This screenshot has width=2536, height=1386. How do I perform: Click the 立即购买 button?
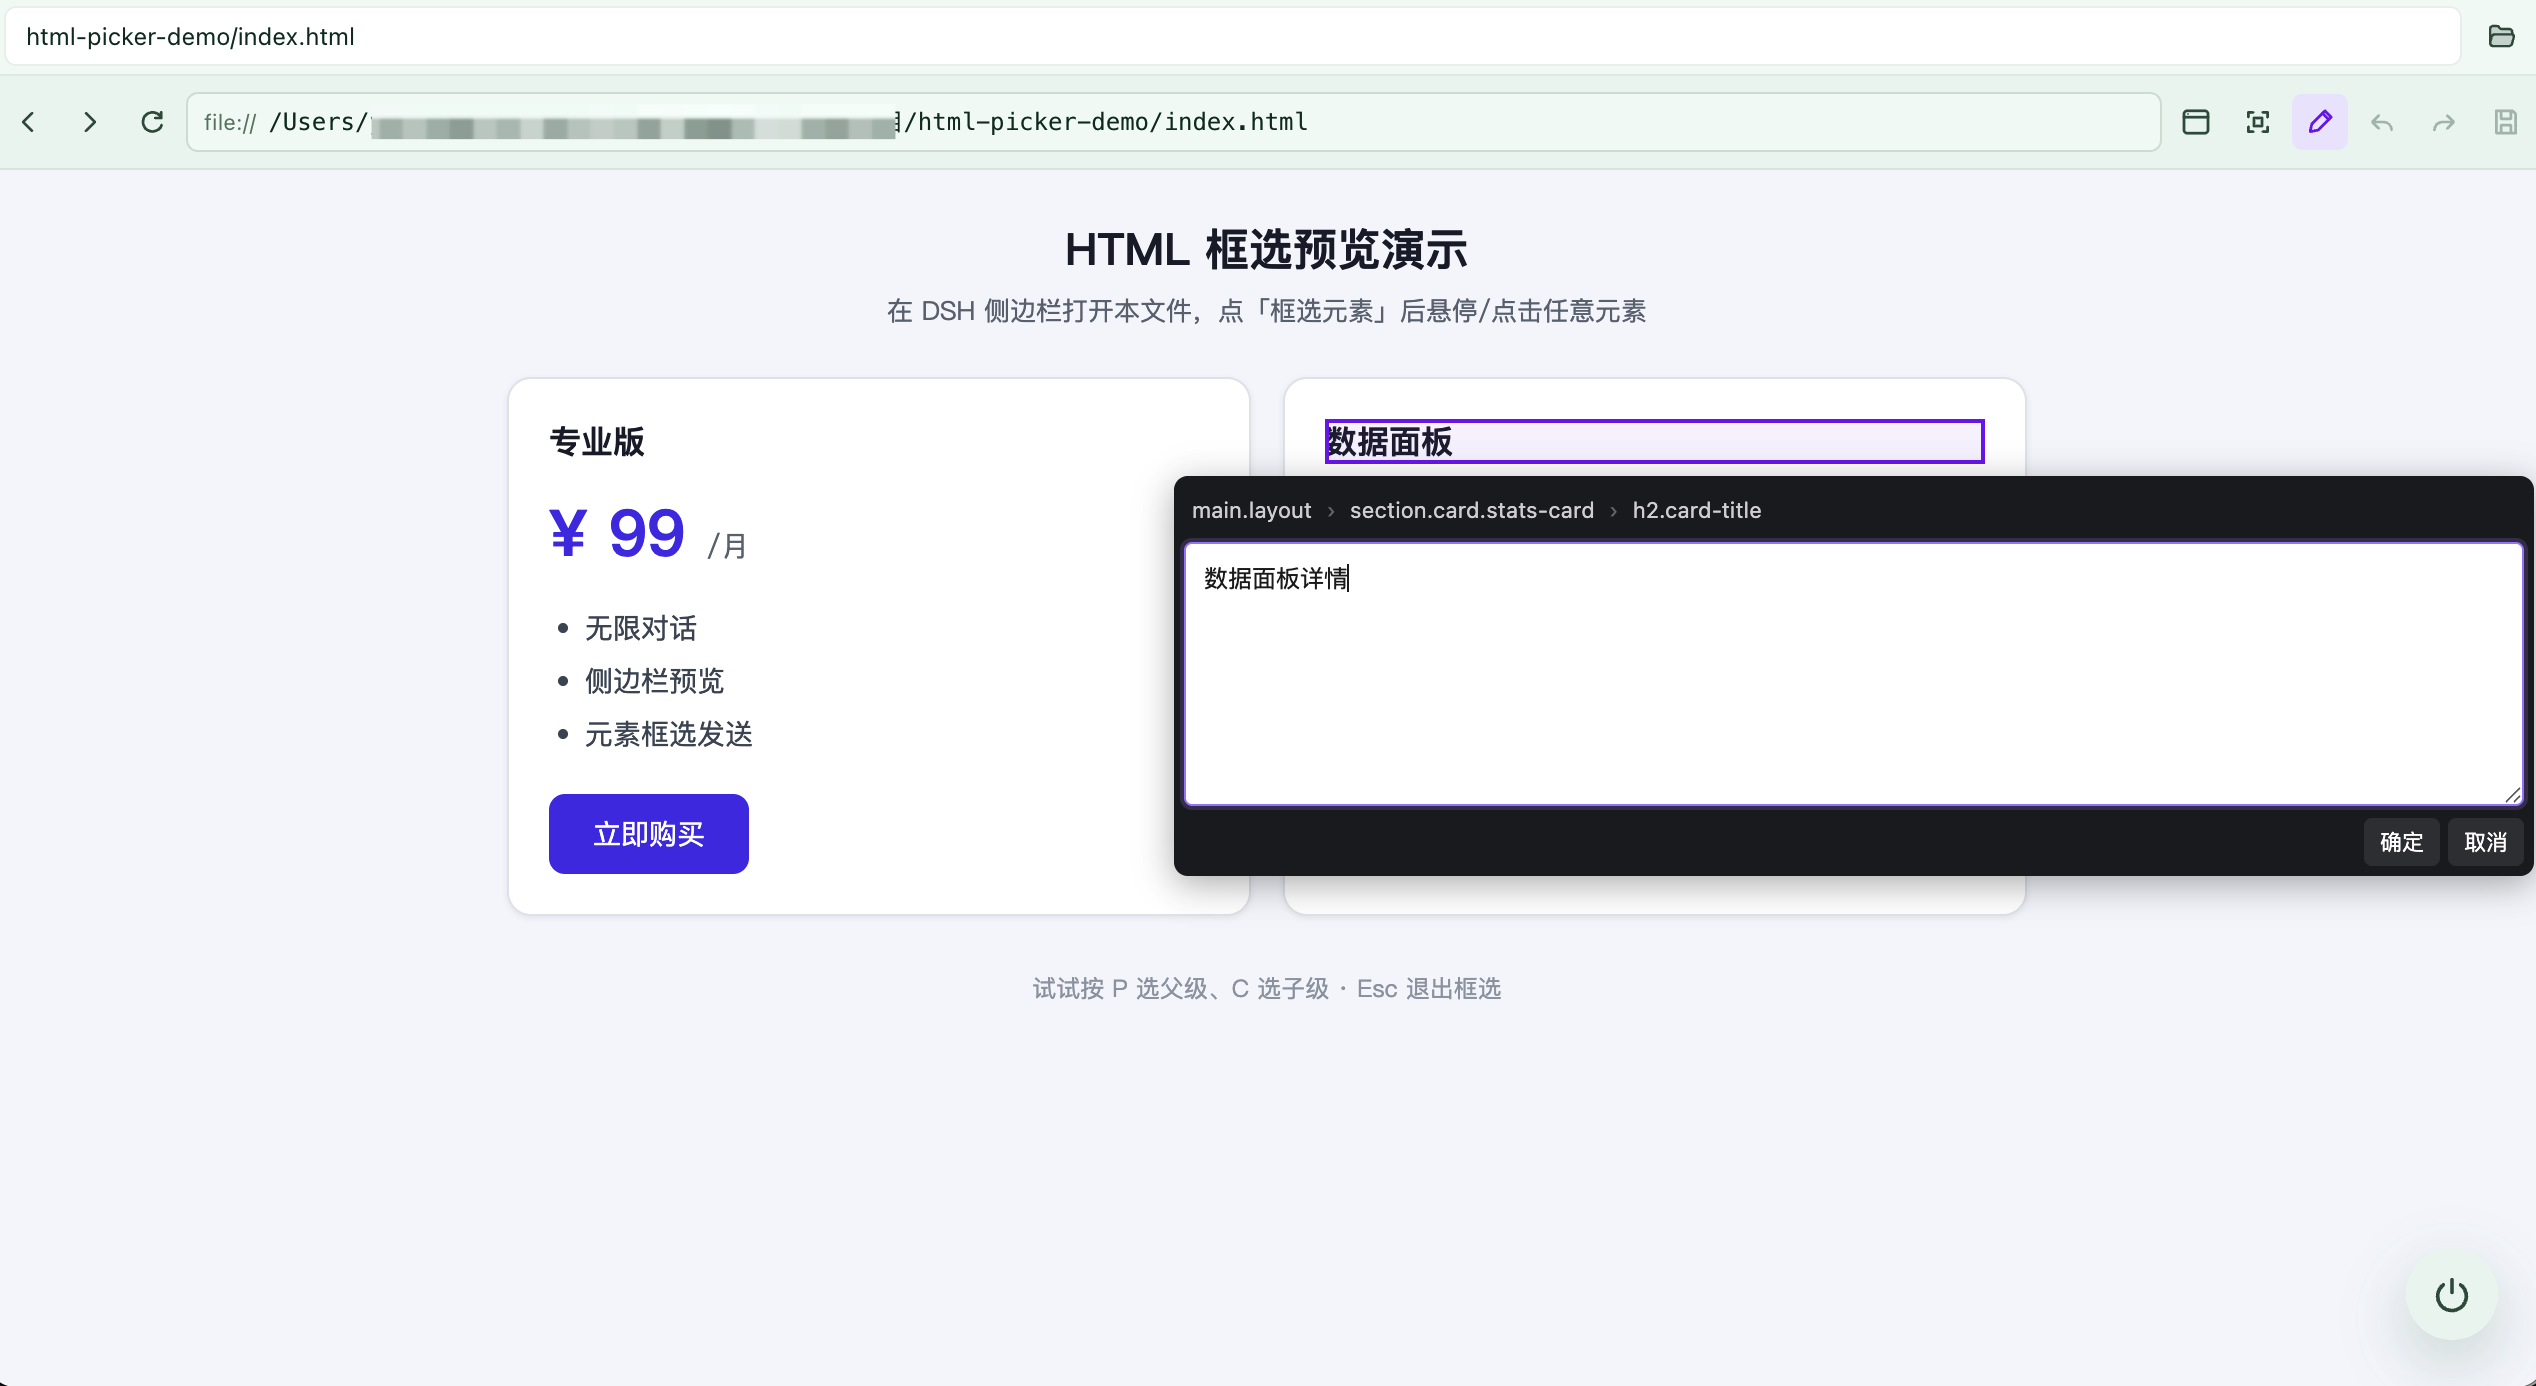coord(649,834)
